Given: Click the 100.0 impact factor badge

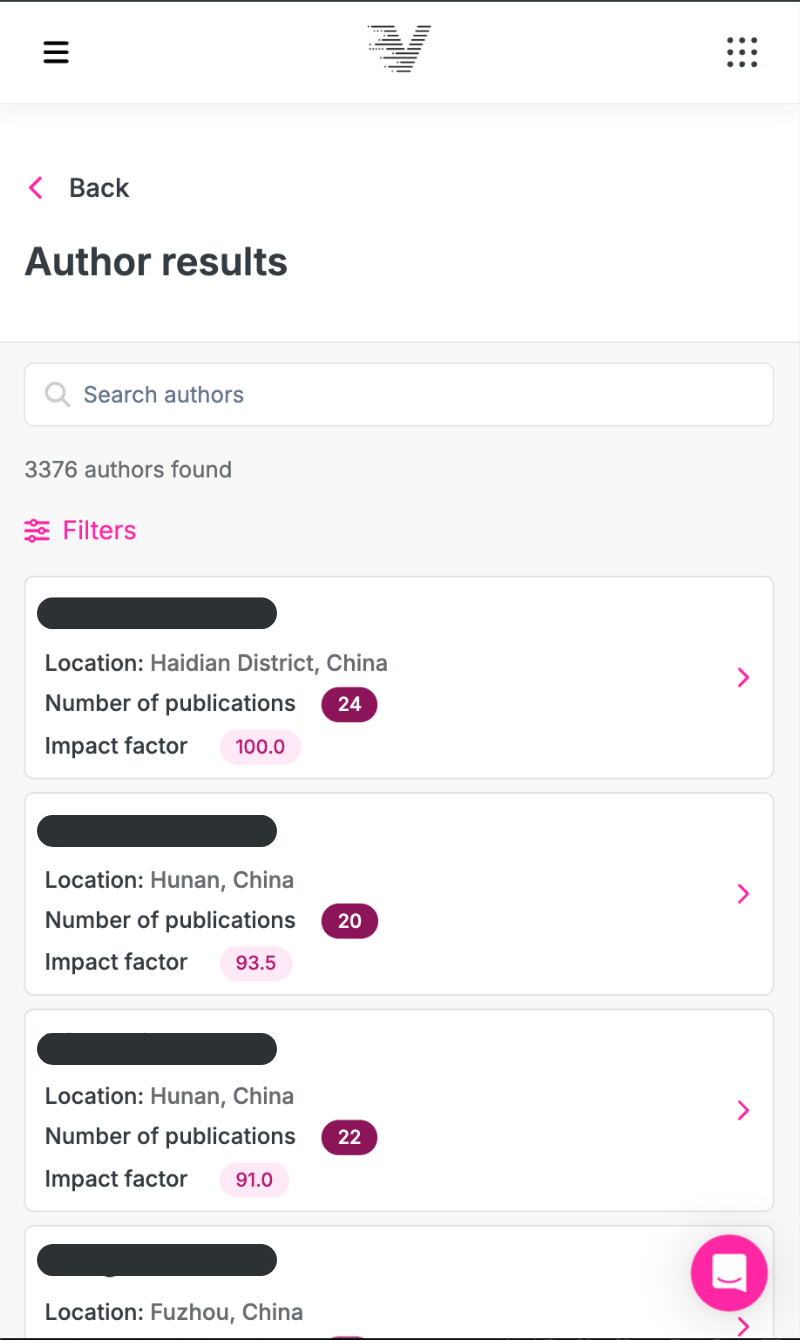Looking at the screenshot, I should (x=260, y=747).
